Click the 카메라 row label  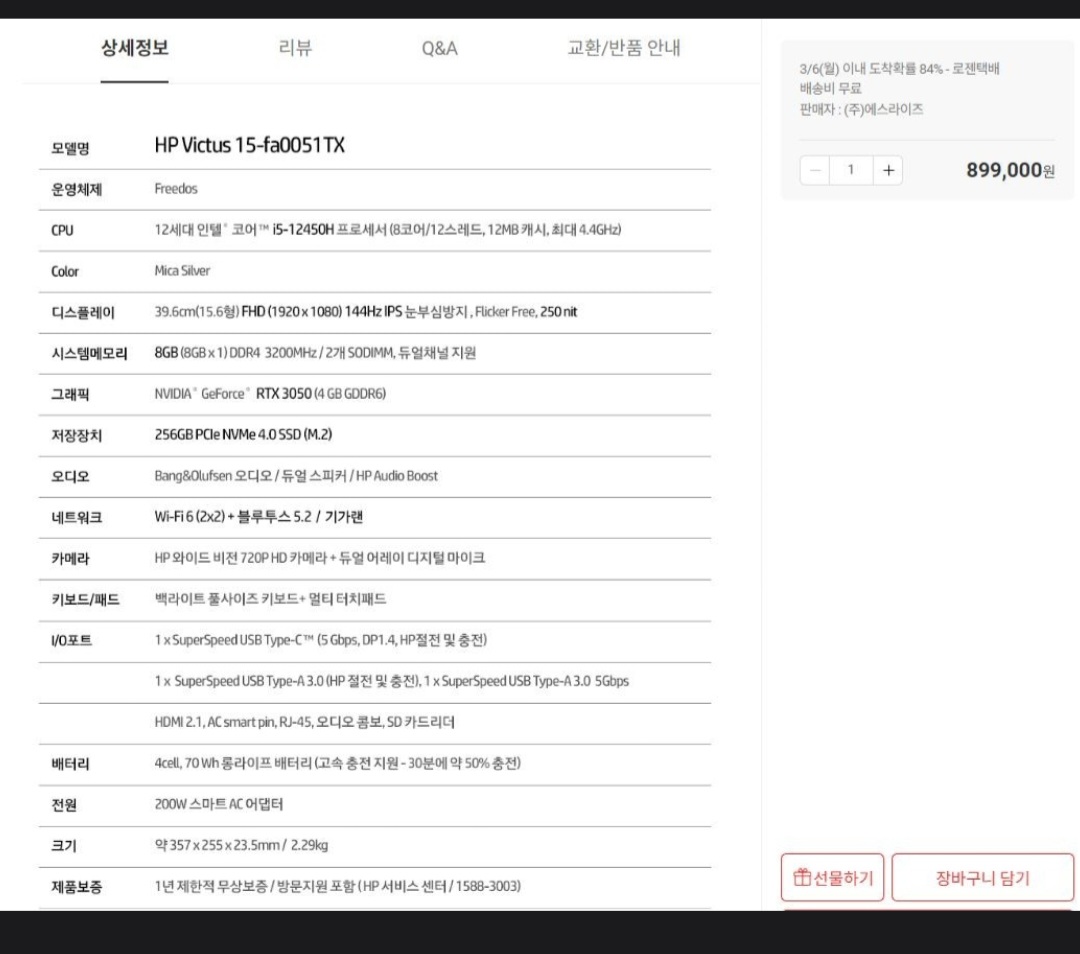tap(70, 559)
